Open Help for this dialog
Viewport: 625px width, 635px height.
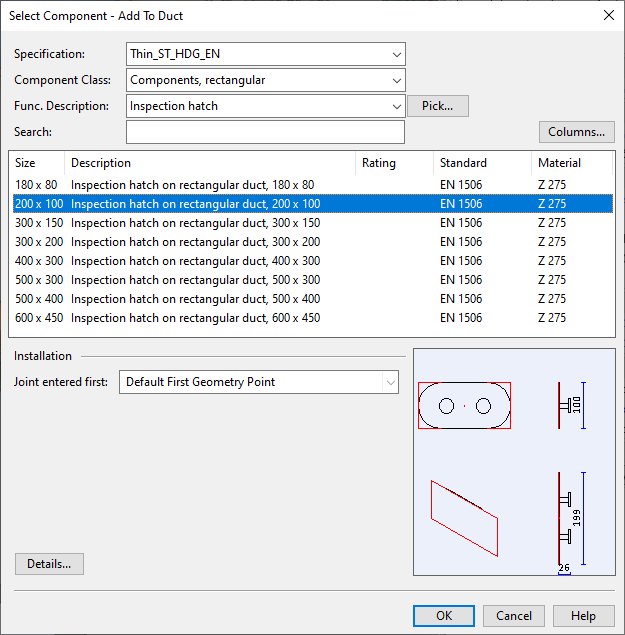583,616
